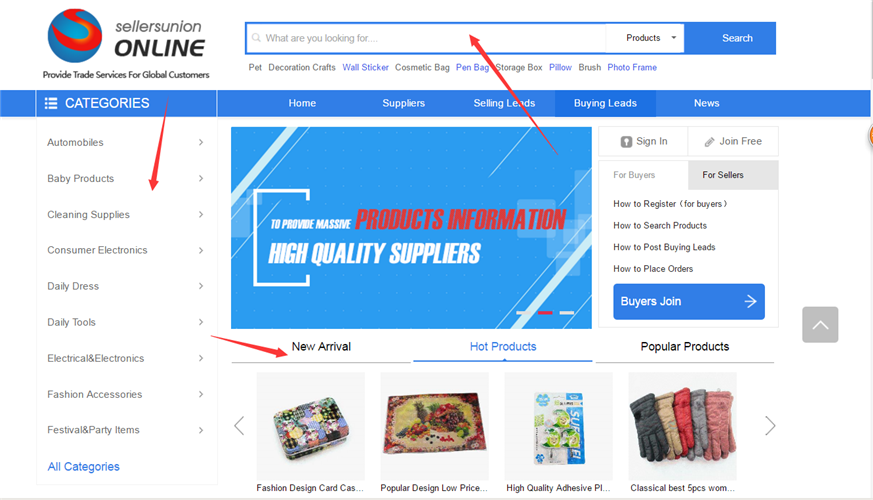Click the sellersunion ONLINE logo
The width and height of the screenshot is (873, 500).
click(x=126, y=43)
